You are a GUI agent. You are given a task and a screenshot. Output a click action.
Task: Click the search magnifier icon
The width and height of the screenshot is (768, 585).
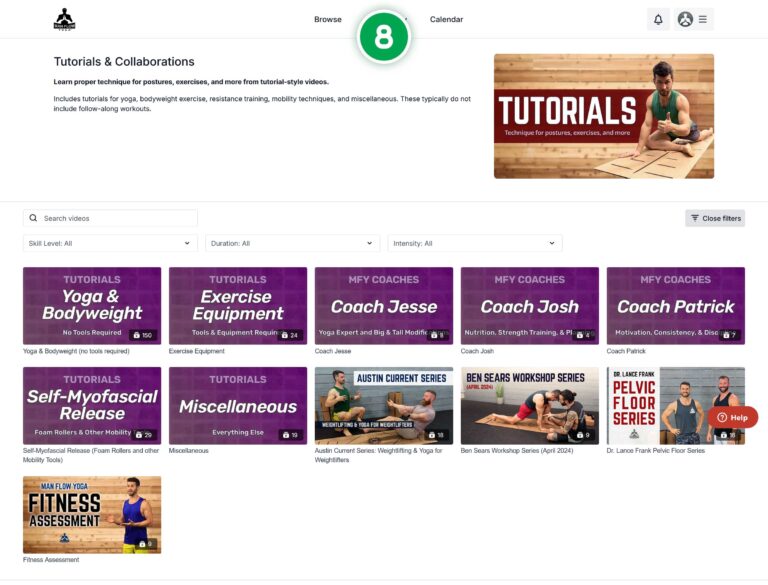click(x=33, y=218)
